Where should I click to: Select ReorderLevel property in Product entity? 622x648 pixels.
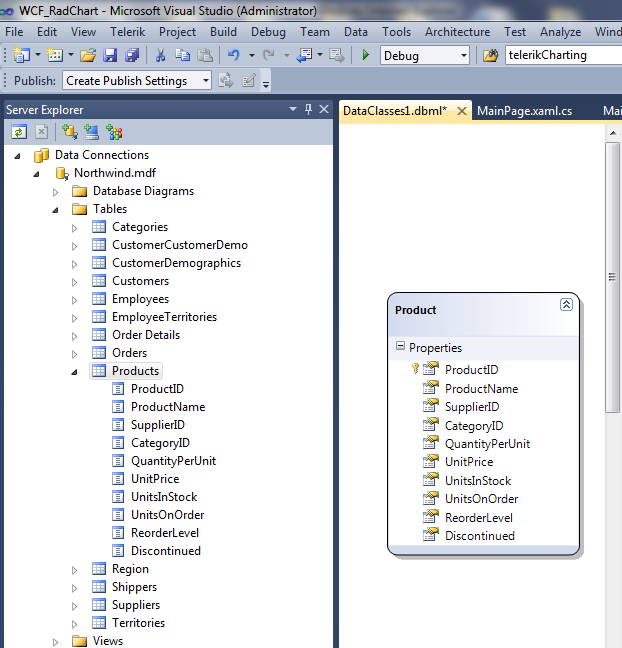point(479,517)
